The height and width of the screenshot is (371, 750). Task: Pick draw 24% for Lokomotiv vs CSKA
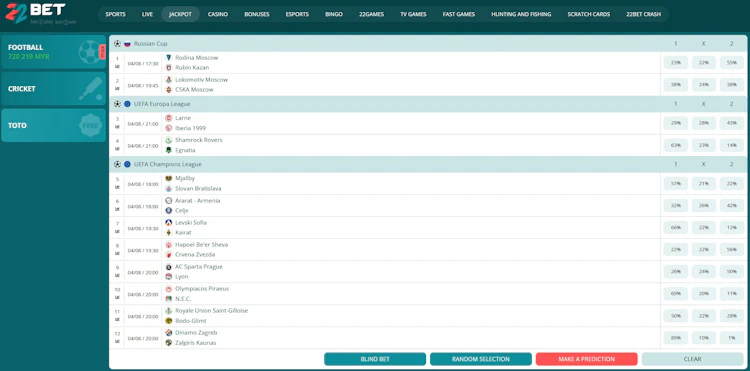pyautogui.click(x=704, y=85)
